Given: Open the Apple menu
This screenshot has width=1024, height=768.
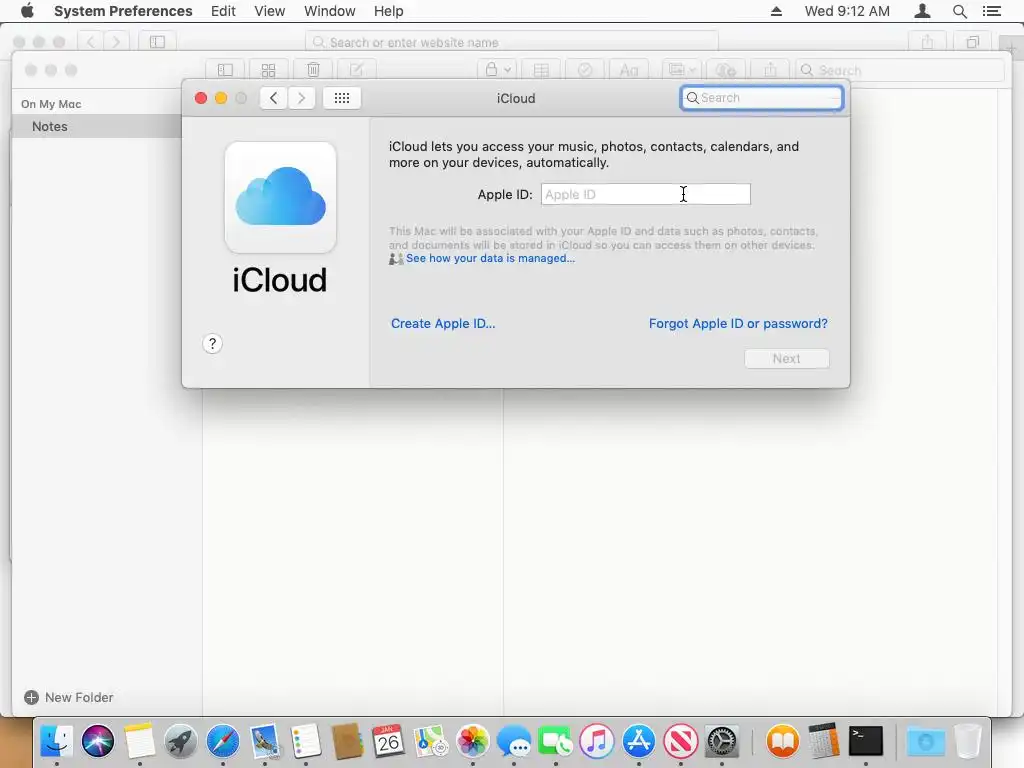Looking at the screenshot, I should click(x=27, y=11).
